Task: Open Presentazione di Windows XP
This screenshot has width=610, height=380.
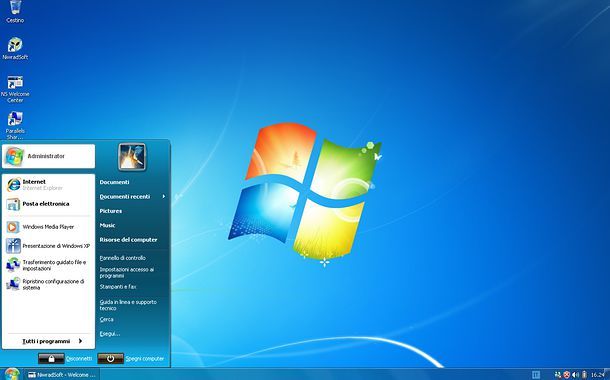Action: click(x=48, y=246)
